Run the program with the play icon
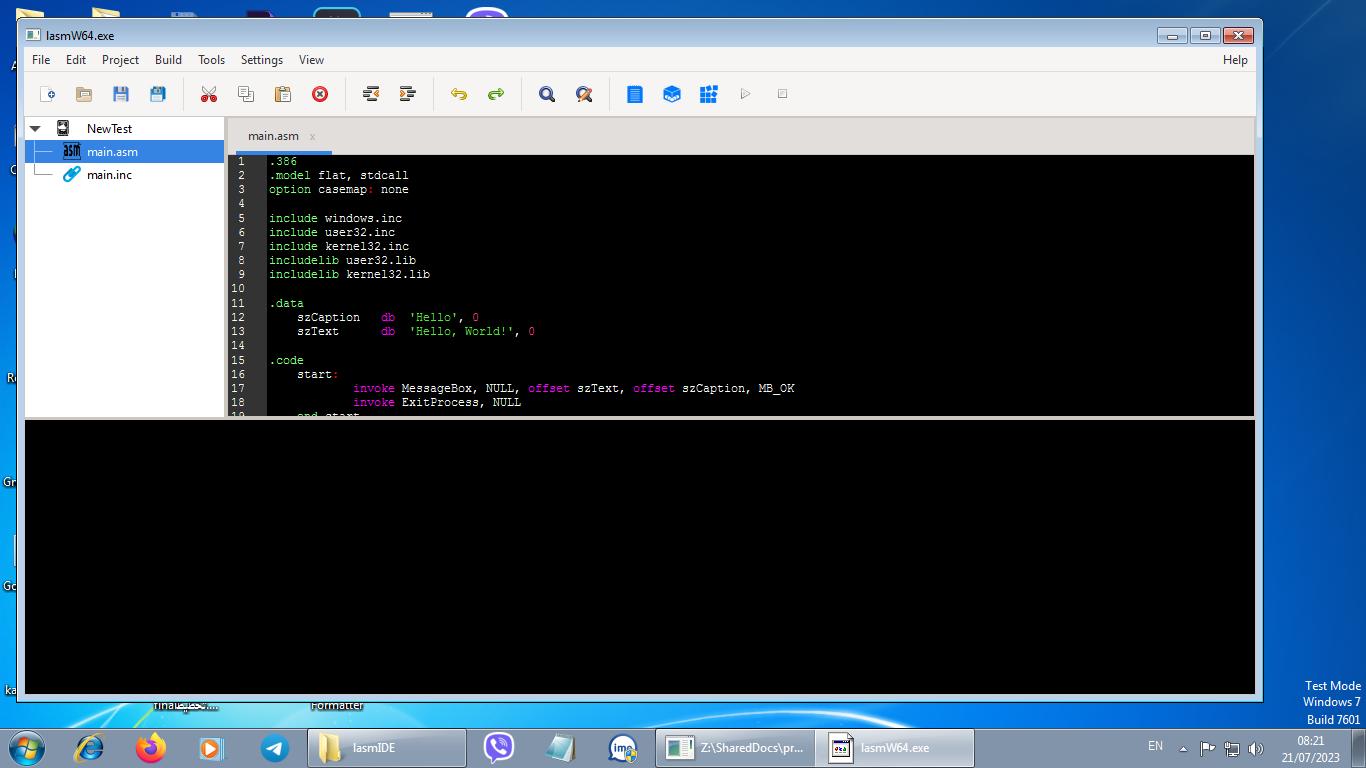Image resolution: width=1366 pixels, height=768 pixels. coord(745,94)
